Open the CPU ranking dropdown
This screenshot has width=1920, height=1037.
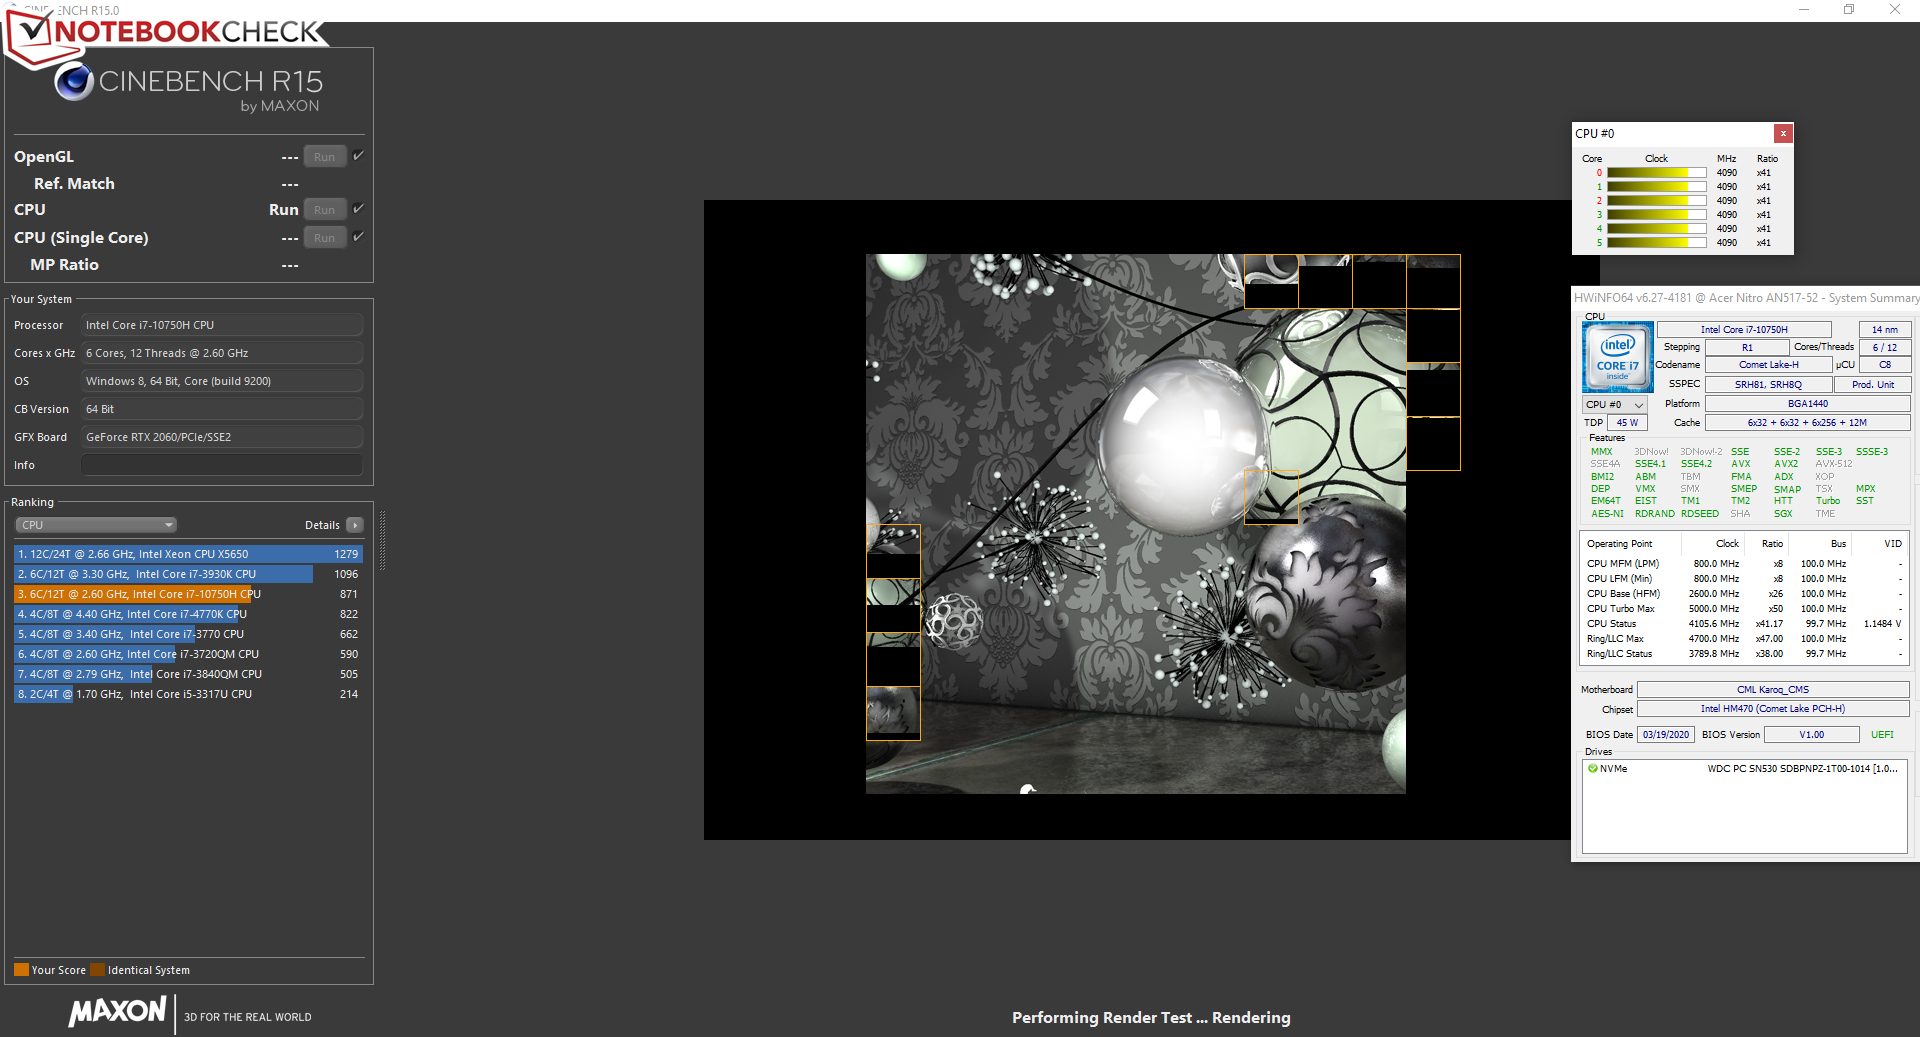click(96, 525)
